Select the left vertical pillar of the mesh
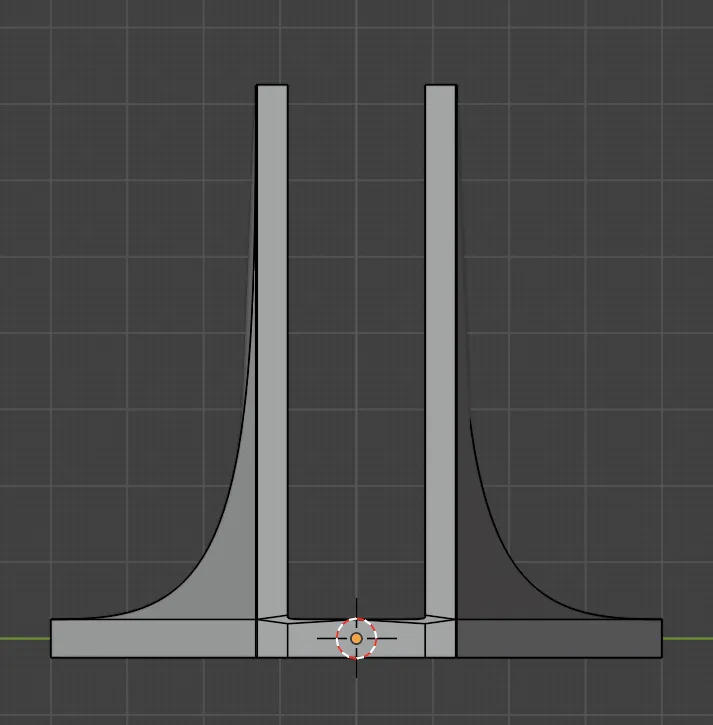 click(272, 351)
